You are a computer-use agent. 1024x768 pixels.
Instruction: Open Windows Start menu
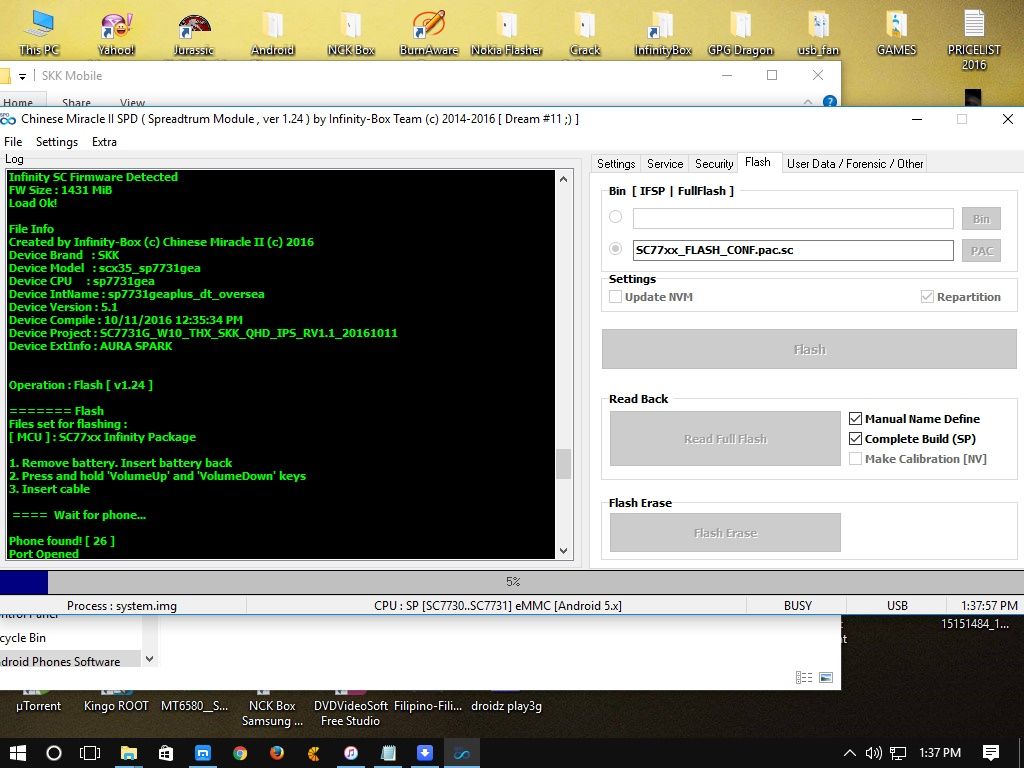point(18,753)
